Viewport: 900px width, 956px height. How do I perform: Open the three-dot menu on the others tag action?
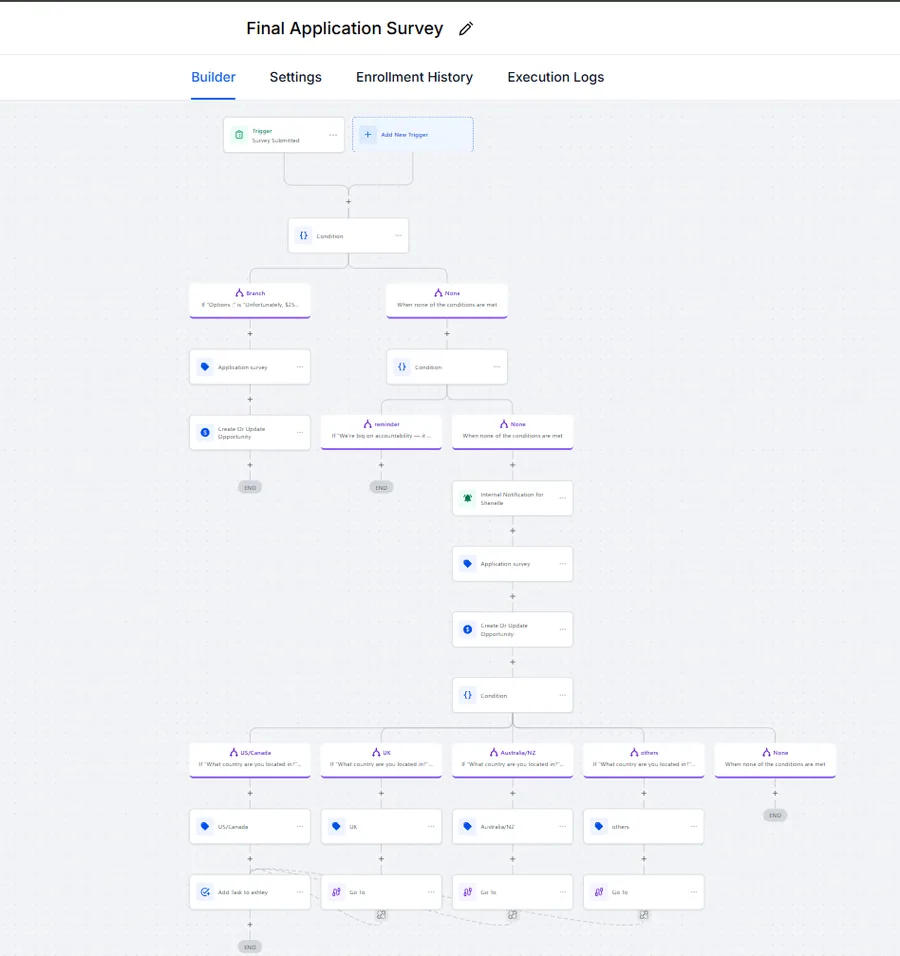(694, 826)
